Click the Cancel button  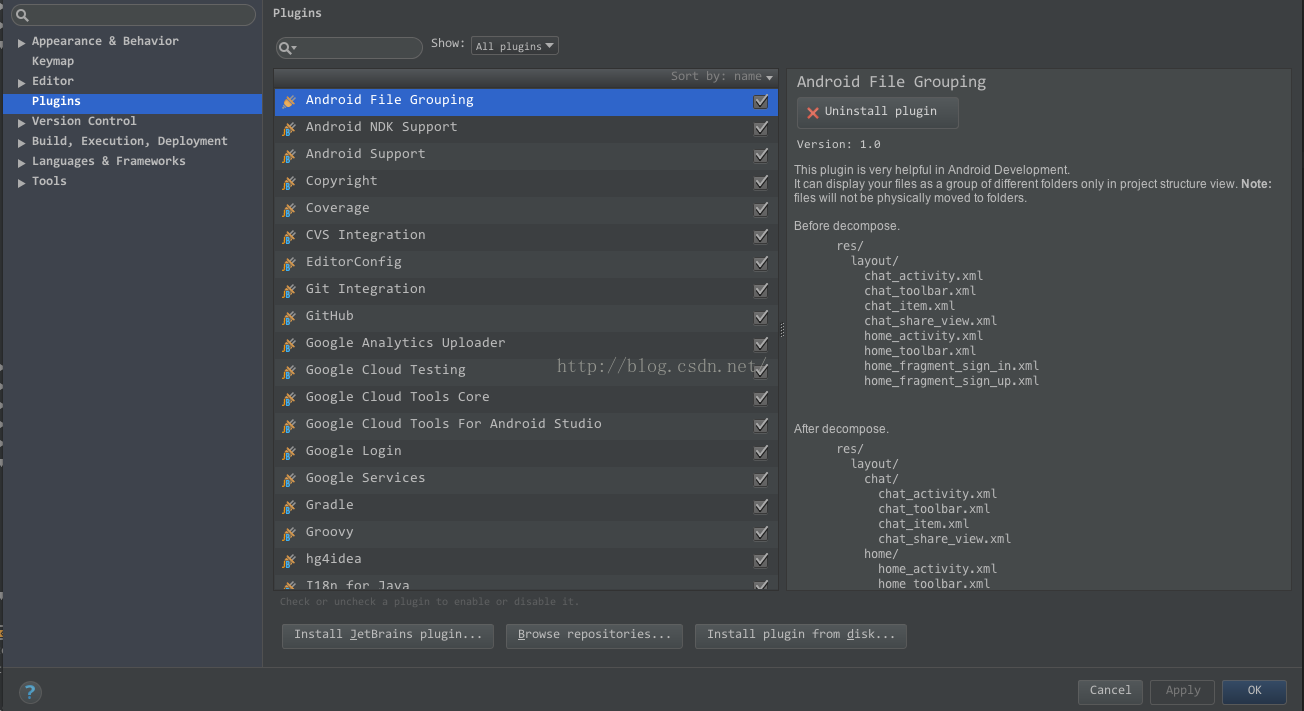[1110, 691]
